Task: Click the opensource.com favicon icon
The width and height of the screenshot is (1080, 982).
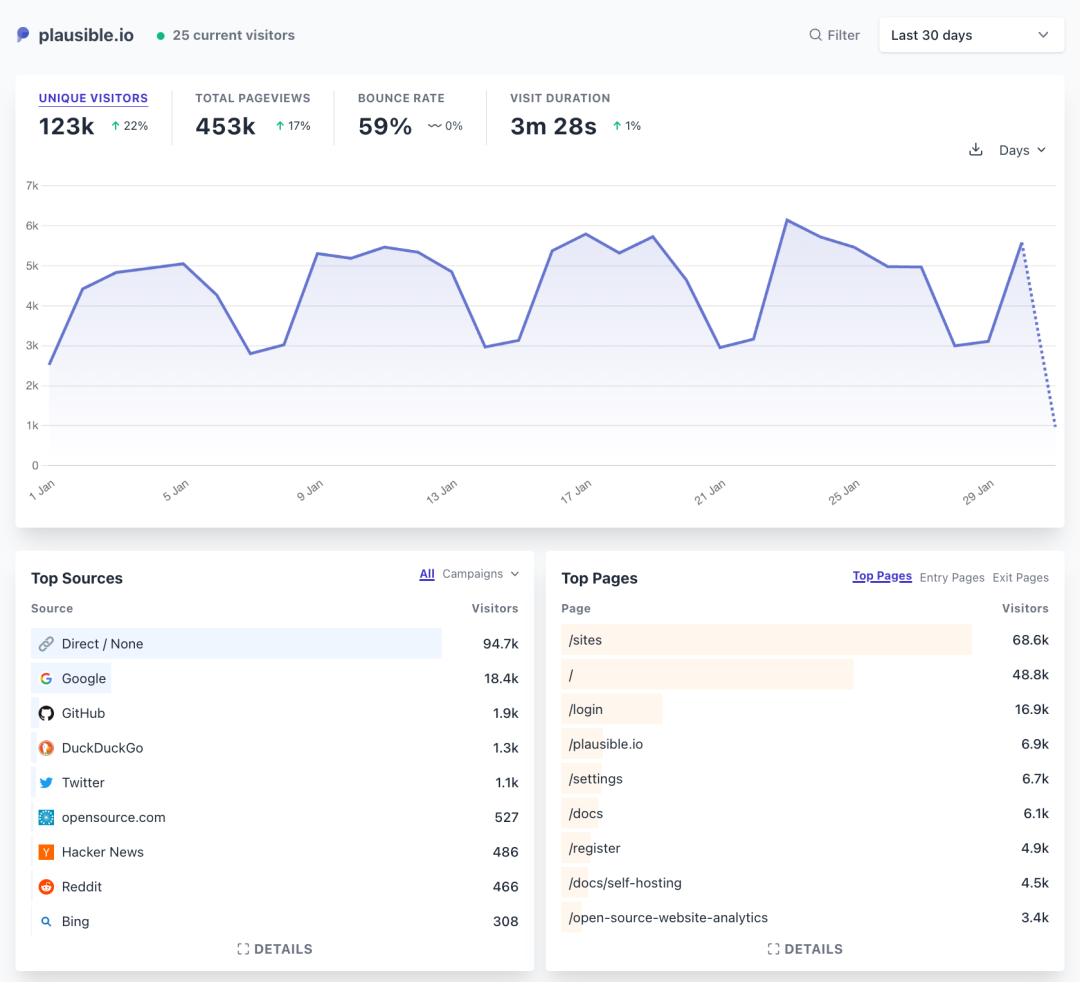Action: [x=46, y=817]
